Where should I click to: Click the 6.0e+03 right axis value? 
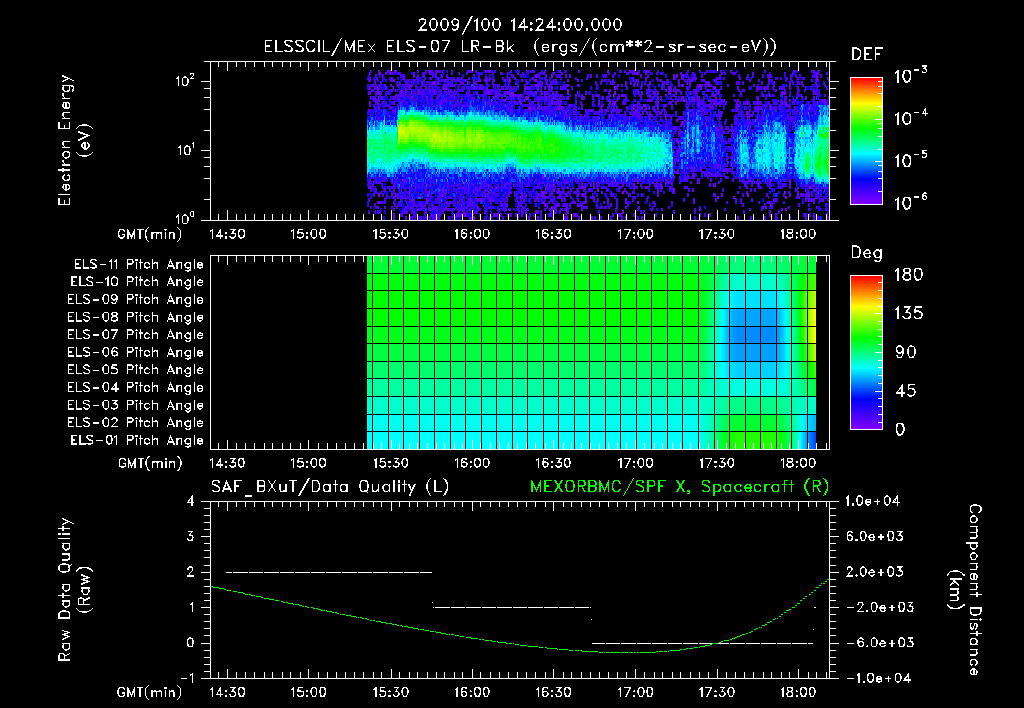[874, 536]
